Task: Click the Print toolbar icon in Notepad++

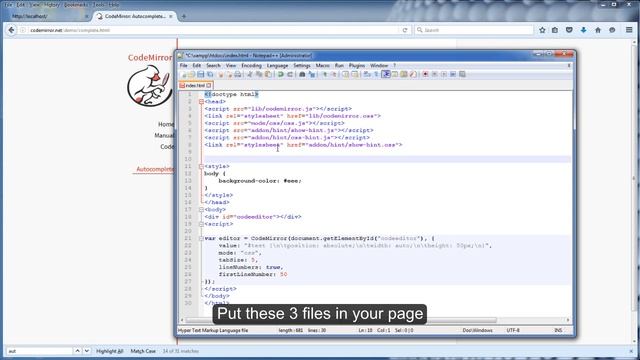Action: [238, 74]
